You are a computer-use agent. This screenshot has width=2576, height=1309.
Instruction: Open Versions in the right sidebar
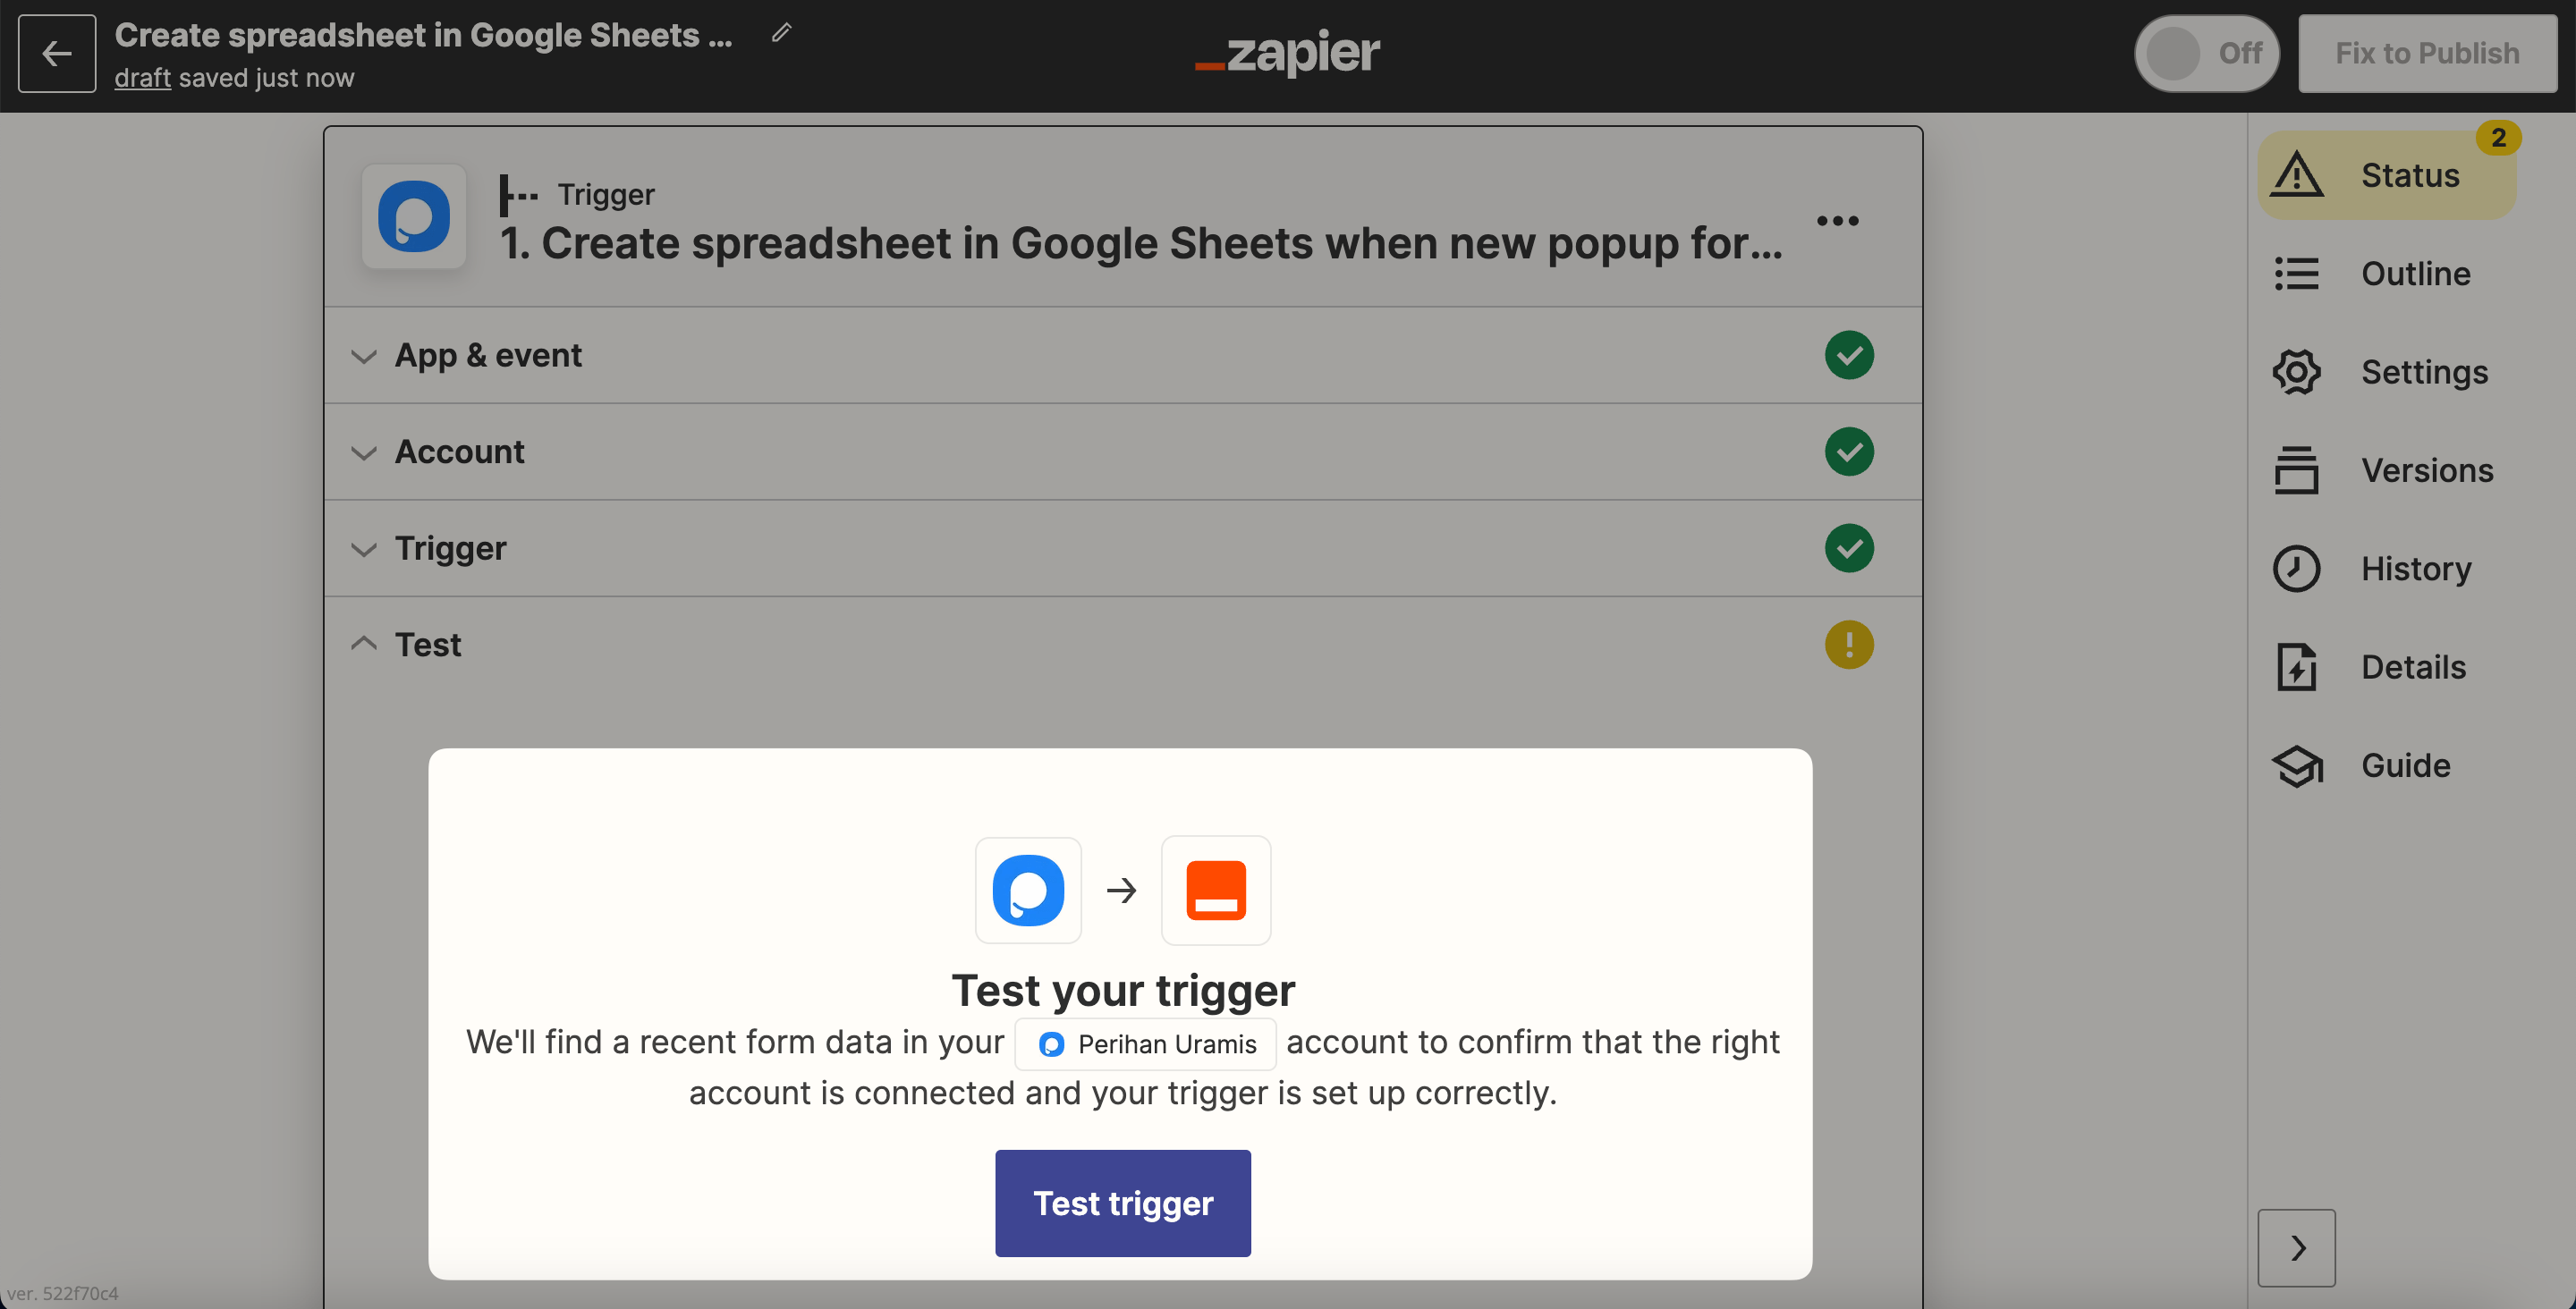click(2427, 470)
